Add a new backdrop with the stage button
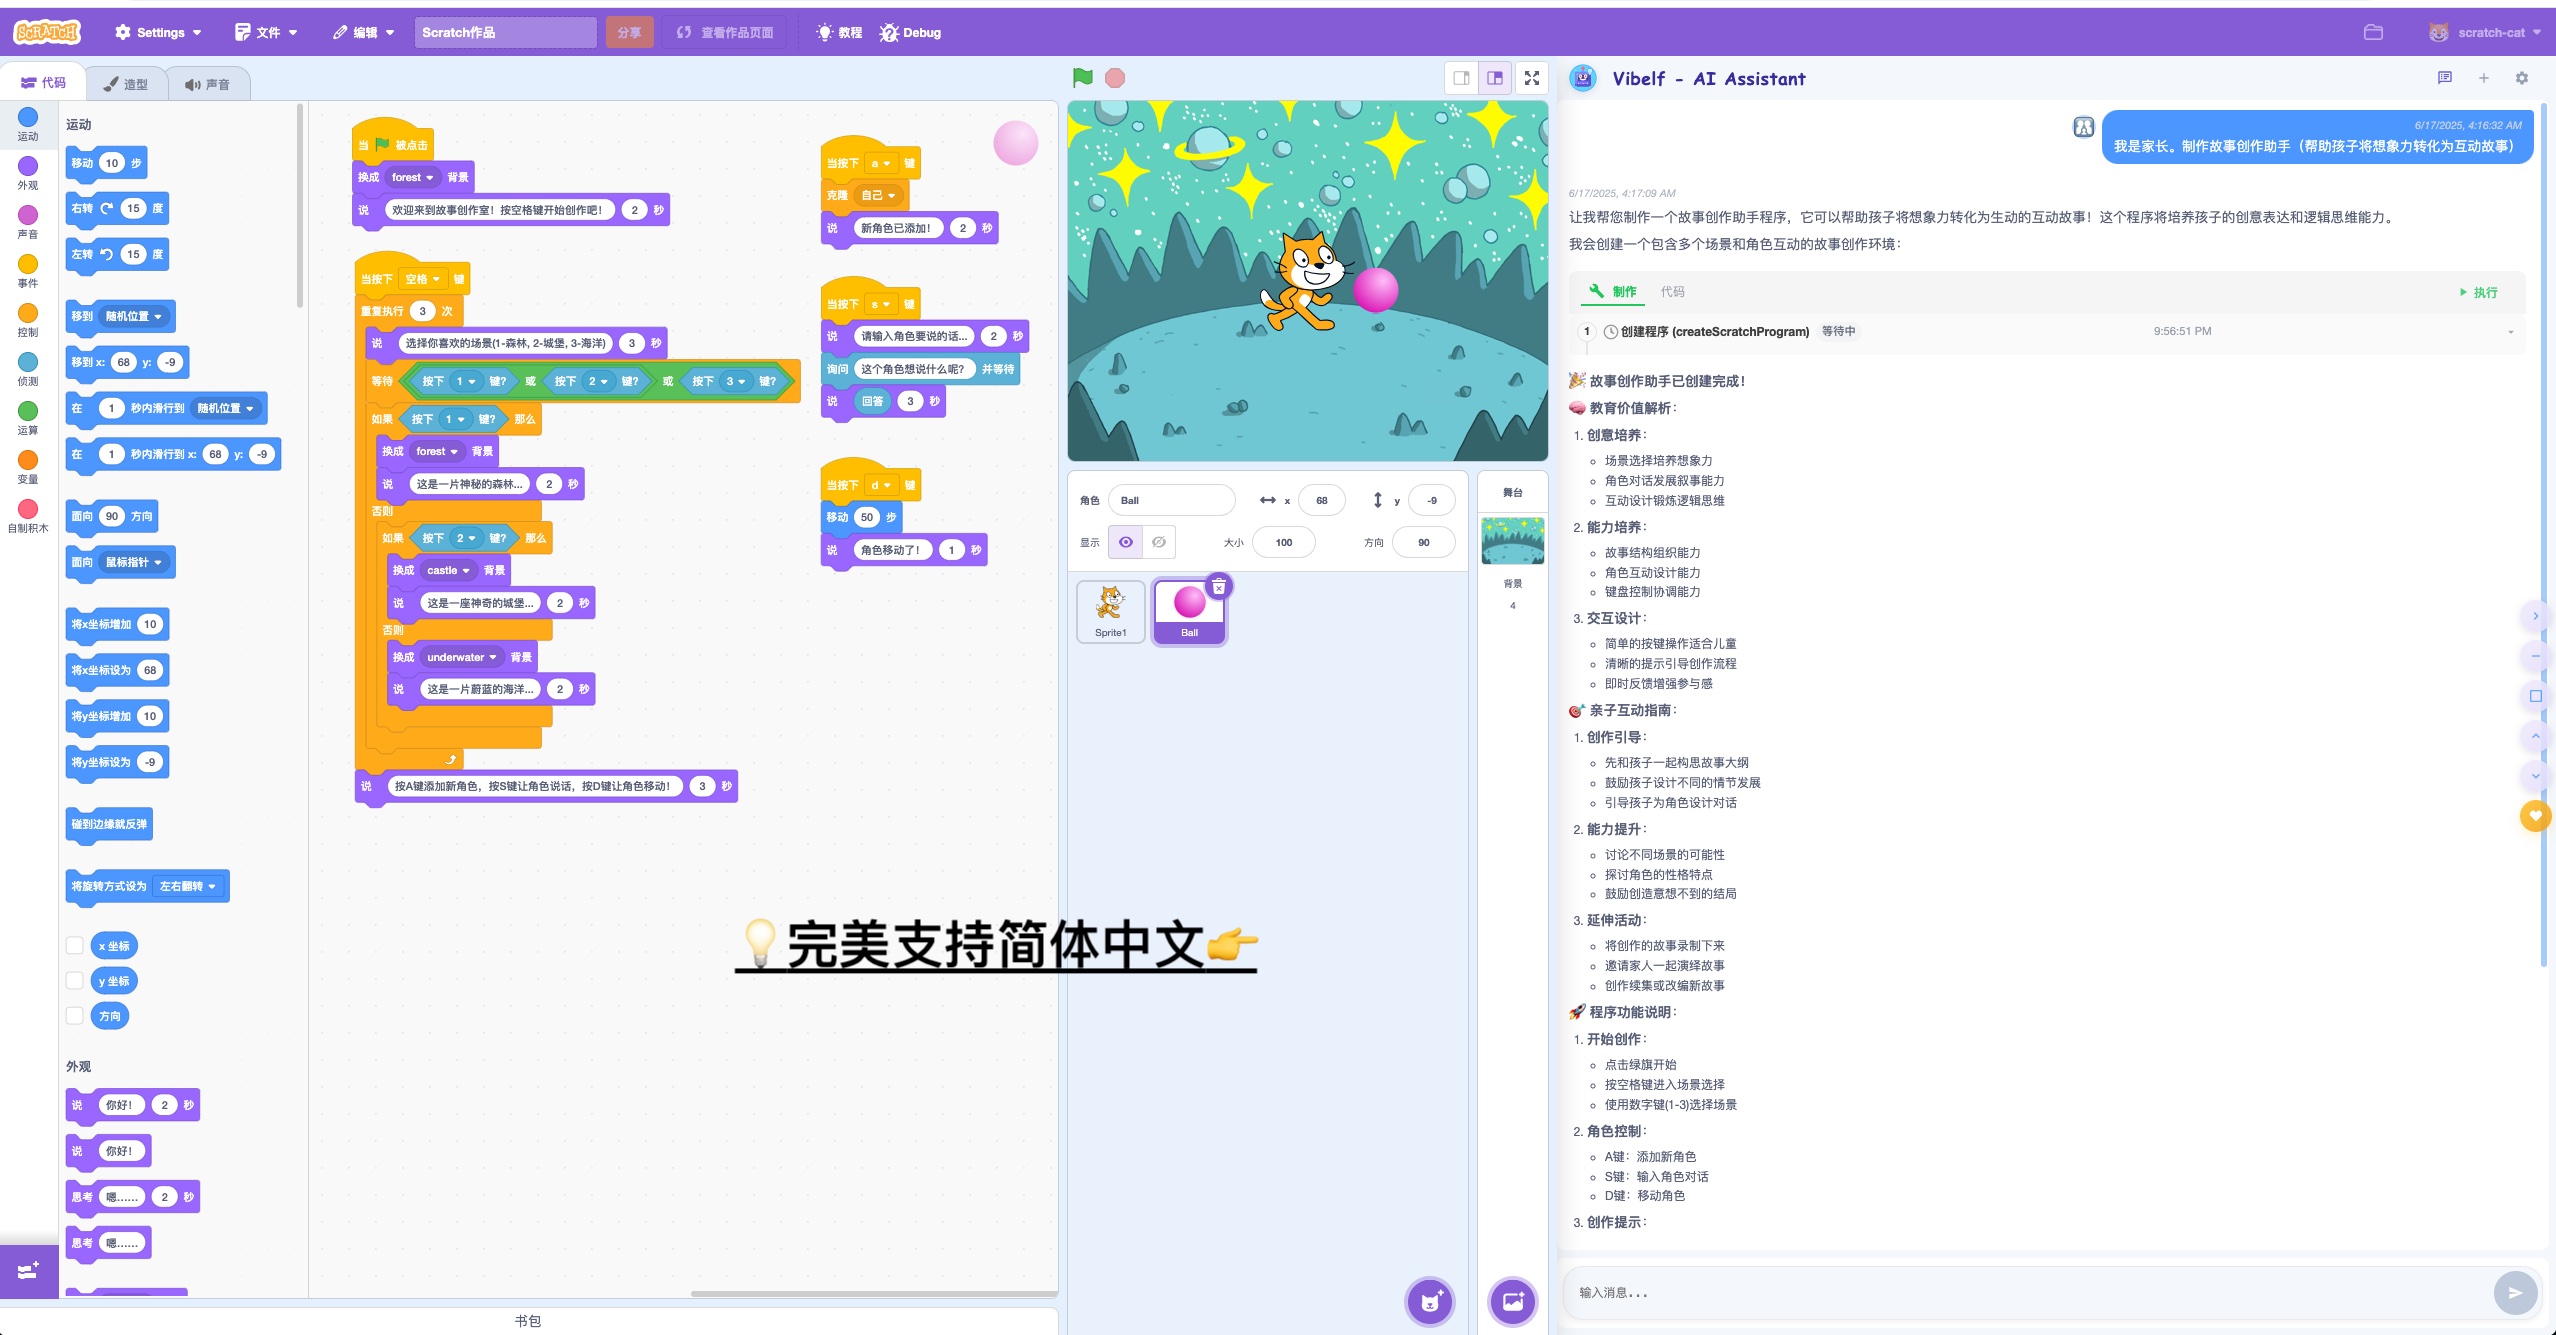 click(x=1512, y=1301)
